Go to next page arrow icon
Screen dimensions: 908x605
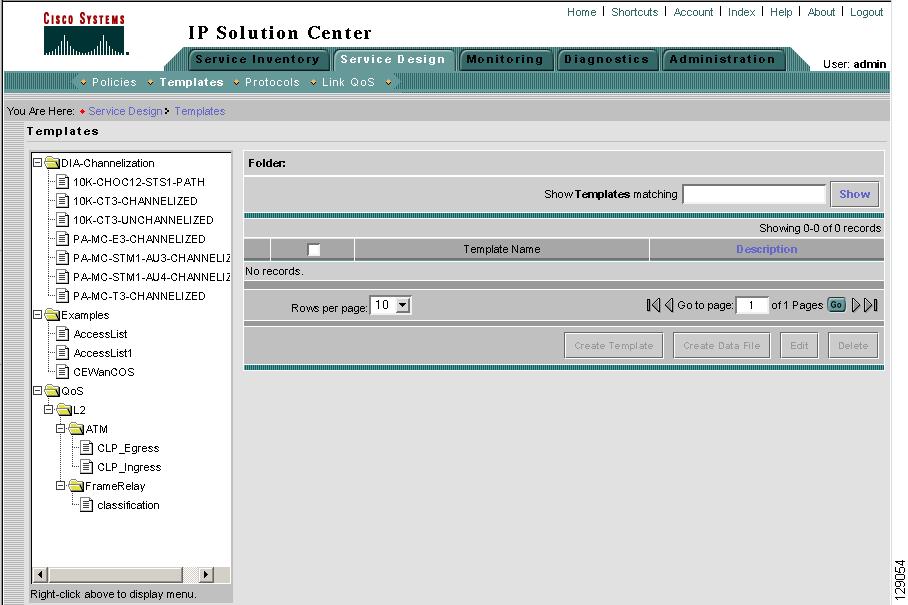(856, 305)
